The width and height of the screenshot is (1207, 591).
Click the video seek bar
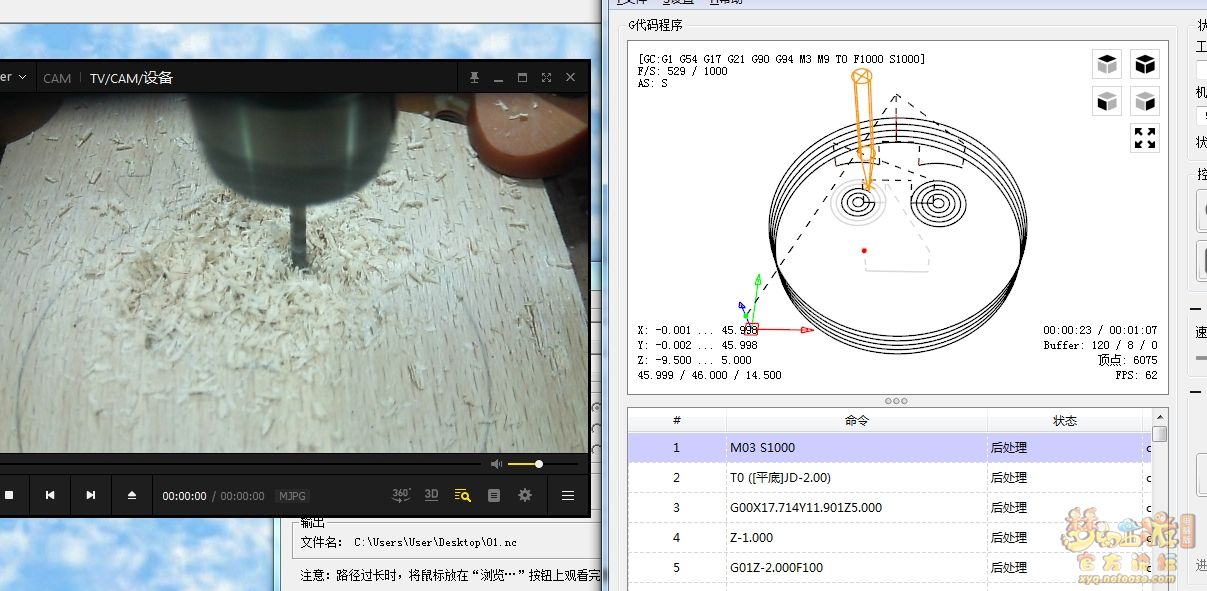pos(240,464)
